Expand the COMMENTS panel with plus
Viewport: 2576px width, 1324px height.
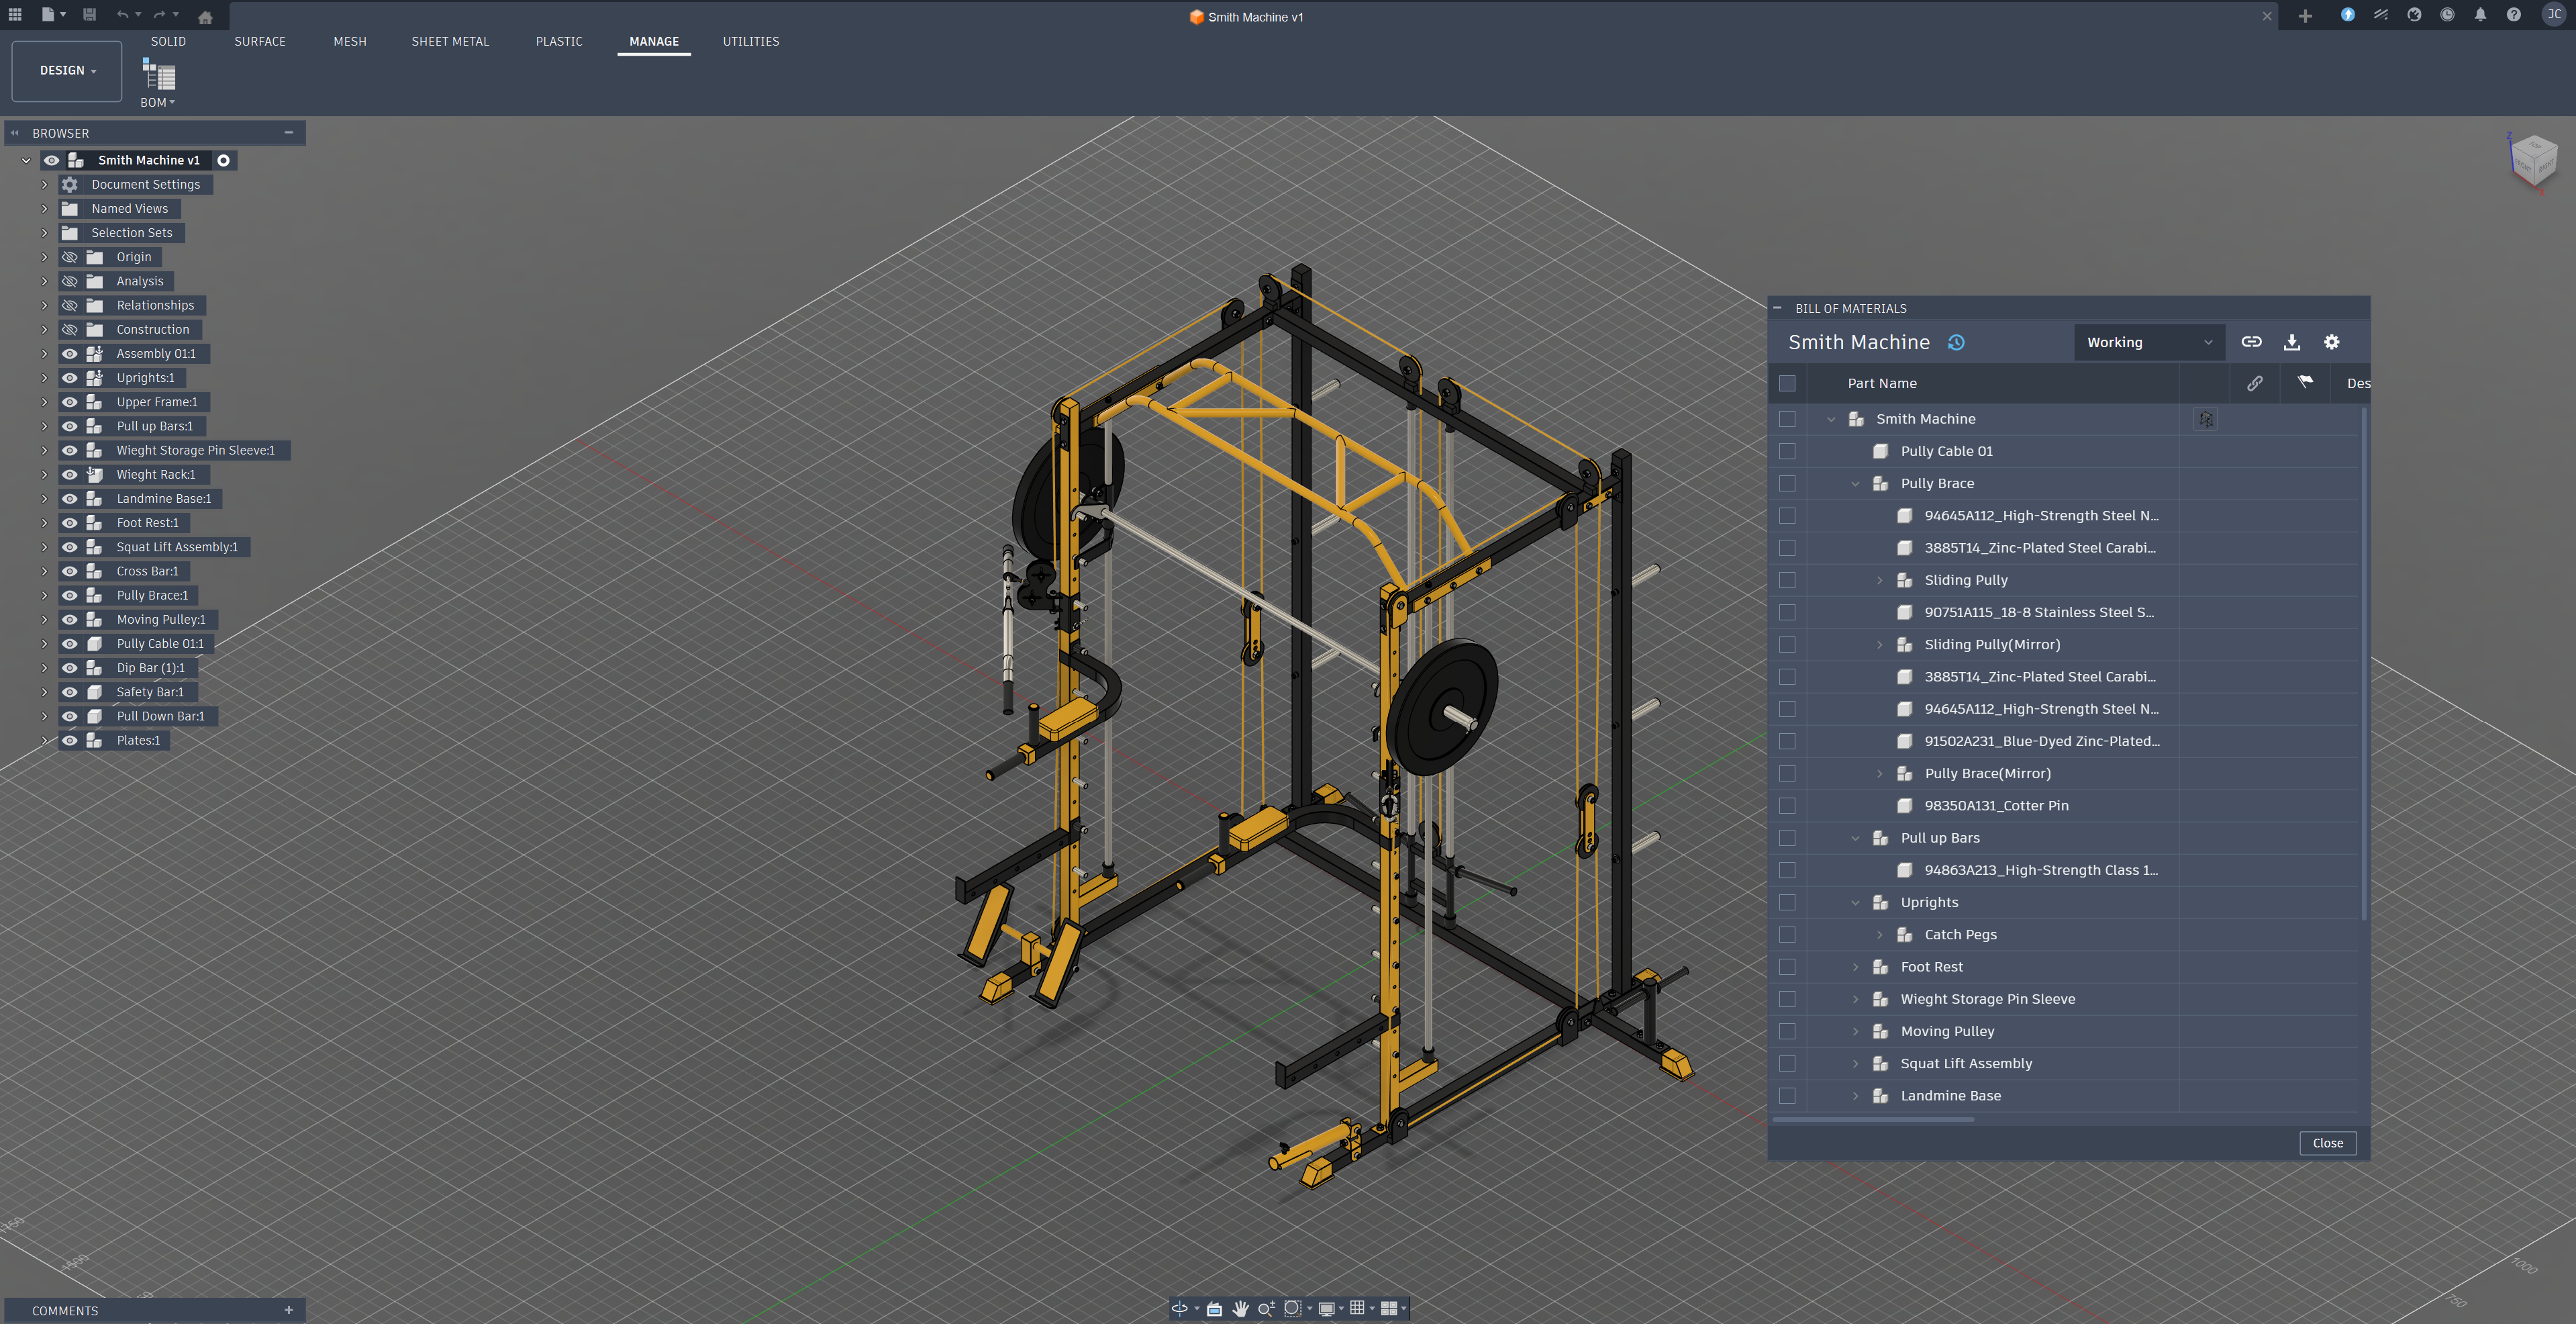click(x=289, y=1310)
